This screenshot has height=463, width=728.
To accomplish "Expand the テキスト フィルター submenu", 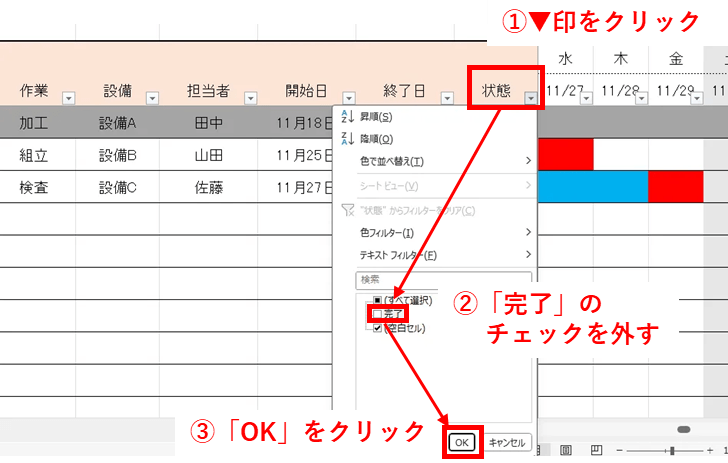I will click(x=440, y=255).
